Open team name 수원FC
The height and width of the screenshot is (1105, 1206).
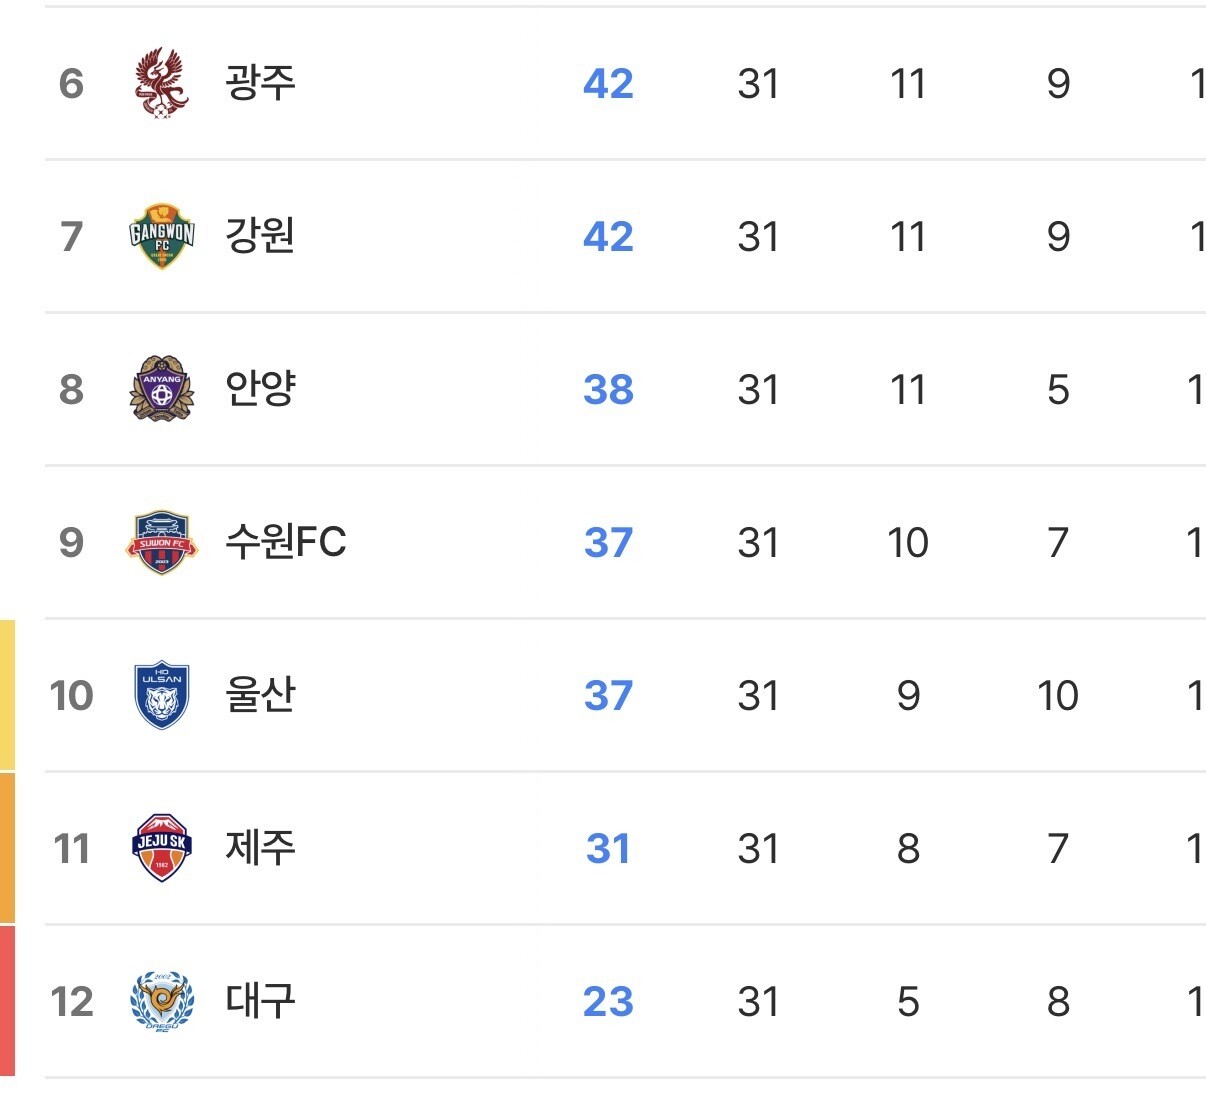pyautogui.click(x=286, y=542)
